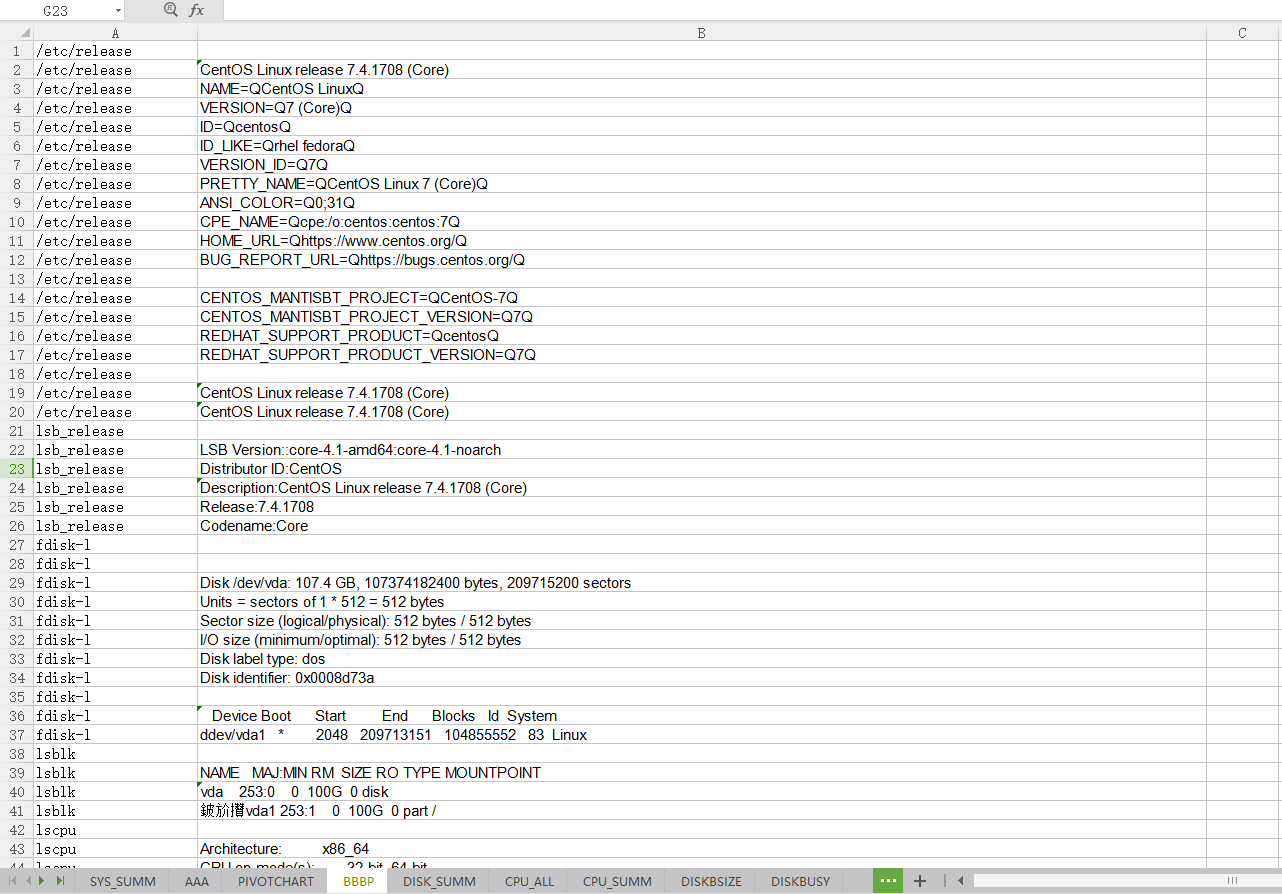Click cell 'NAME=QCentOS LinuxQ'

702,89
